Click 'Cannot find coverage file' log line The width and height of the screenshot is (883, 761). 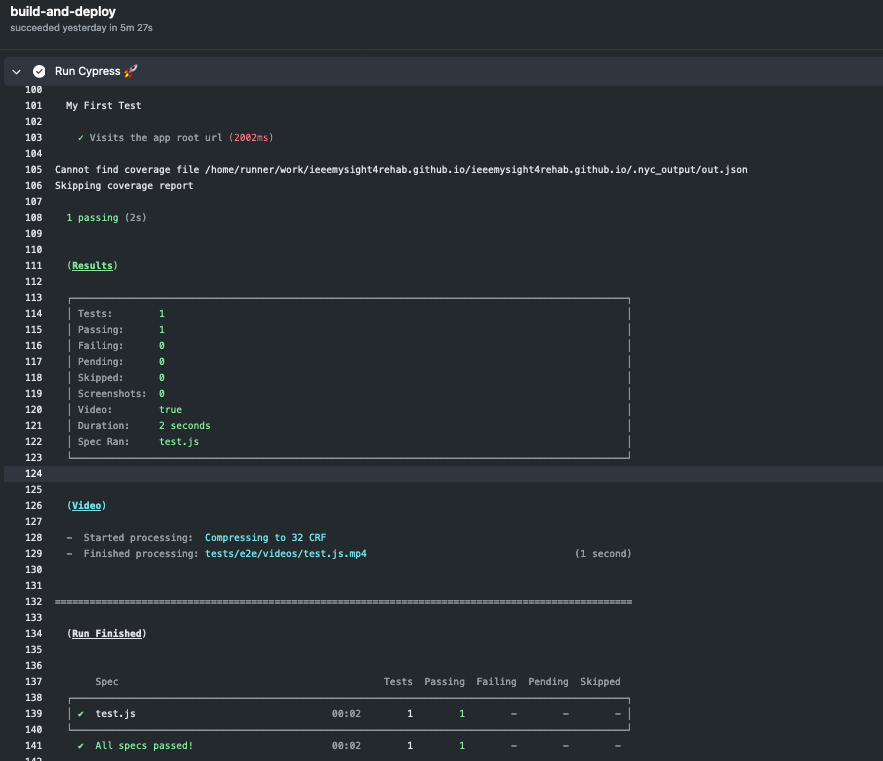[x=401, y=170]
